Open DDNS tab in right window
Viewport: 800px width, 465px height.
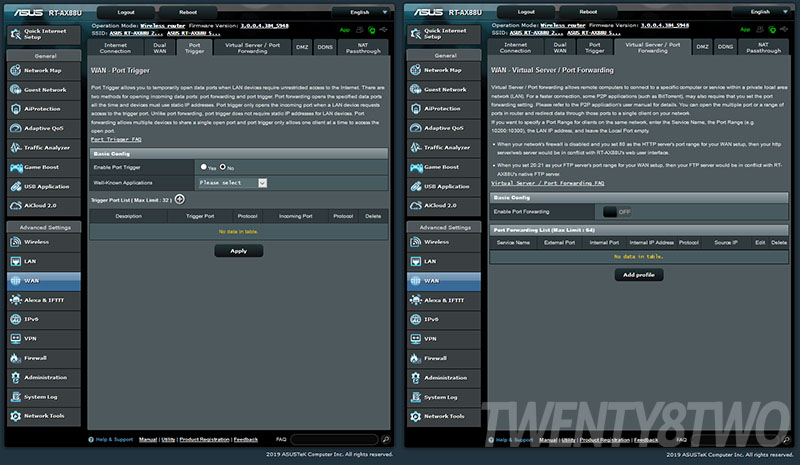coord(725,47)
